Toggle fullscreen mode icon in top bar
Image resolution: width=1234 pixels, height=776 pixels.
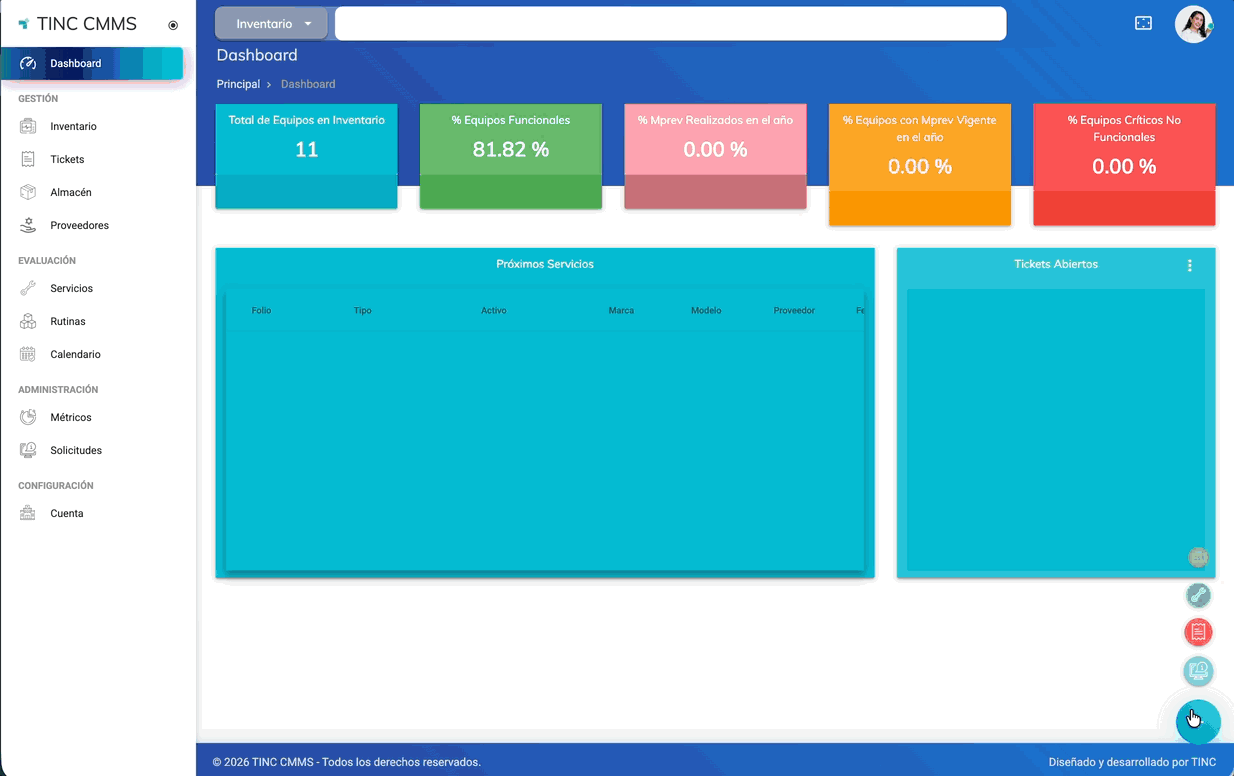click(1143, 23)
